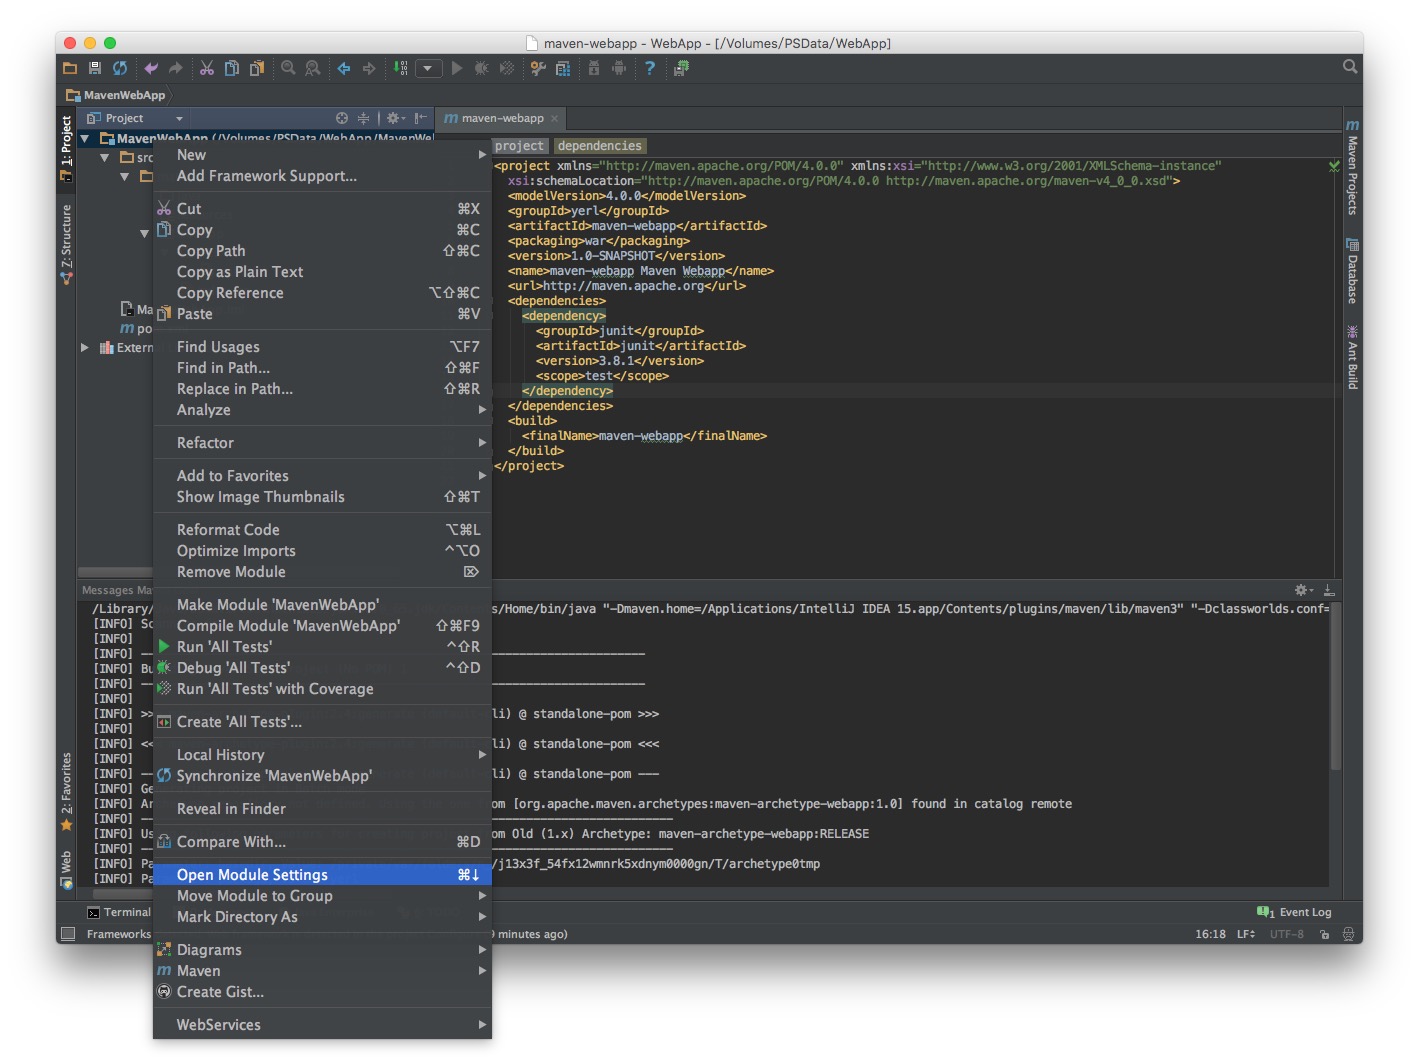Click the Android AVD Manager icon

pos(619,68)
